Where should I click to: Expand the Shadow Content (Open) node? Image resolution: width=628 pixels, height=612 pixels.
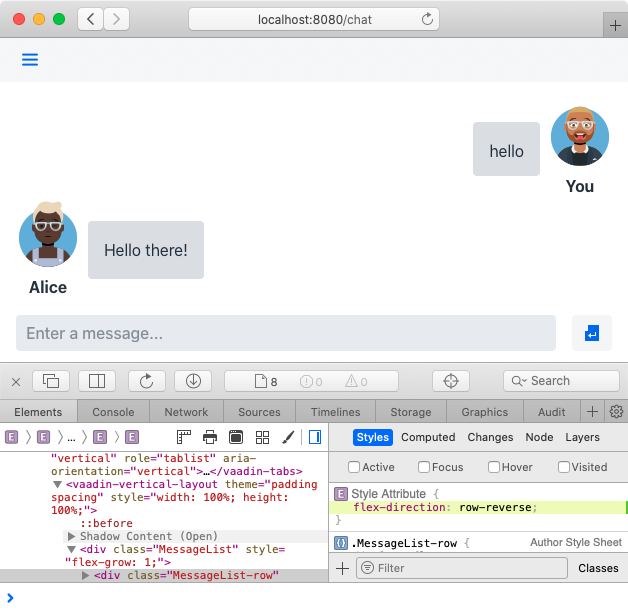[71, 537]
